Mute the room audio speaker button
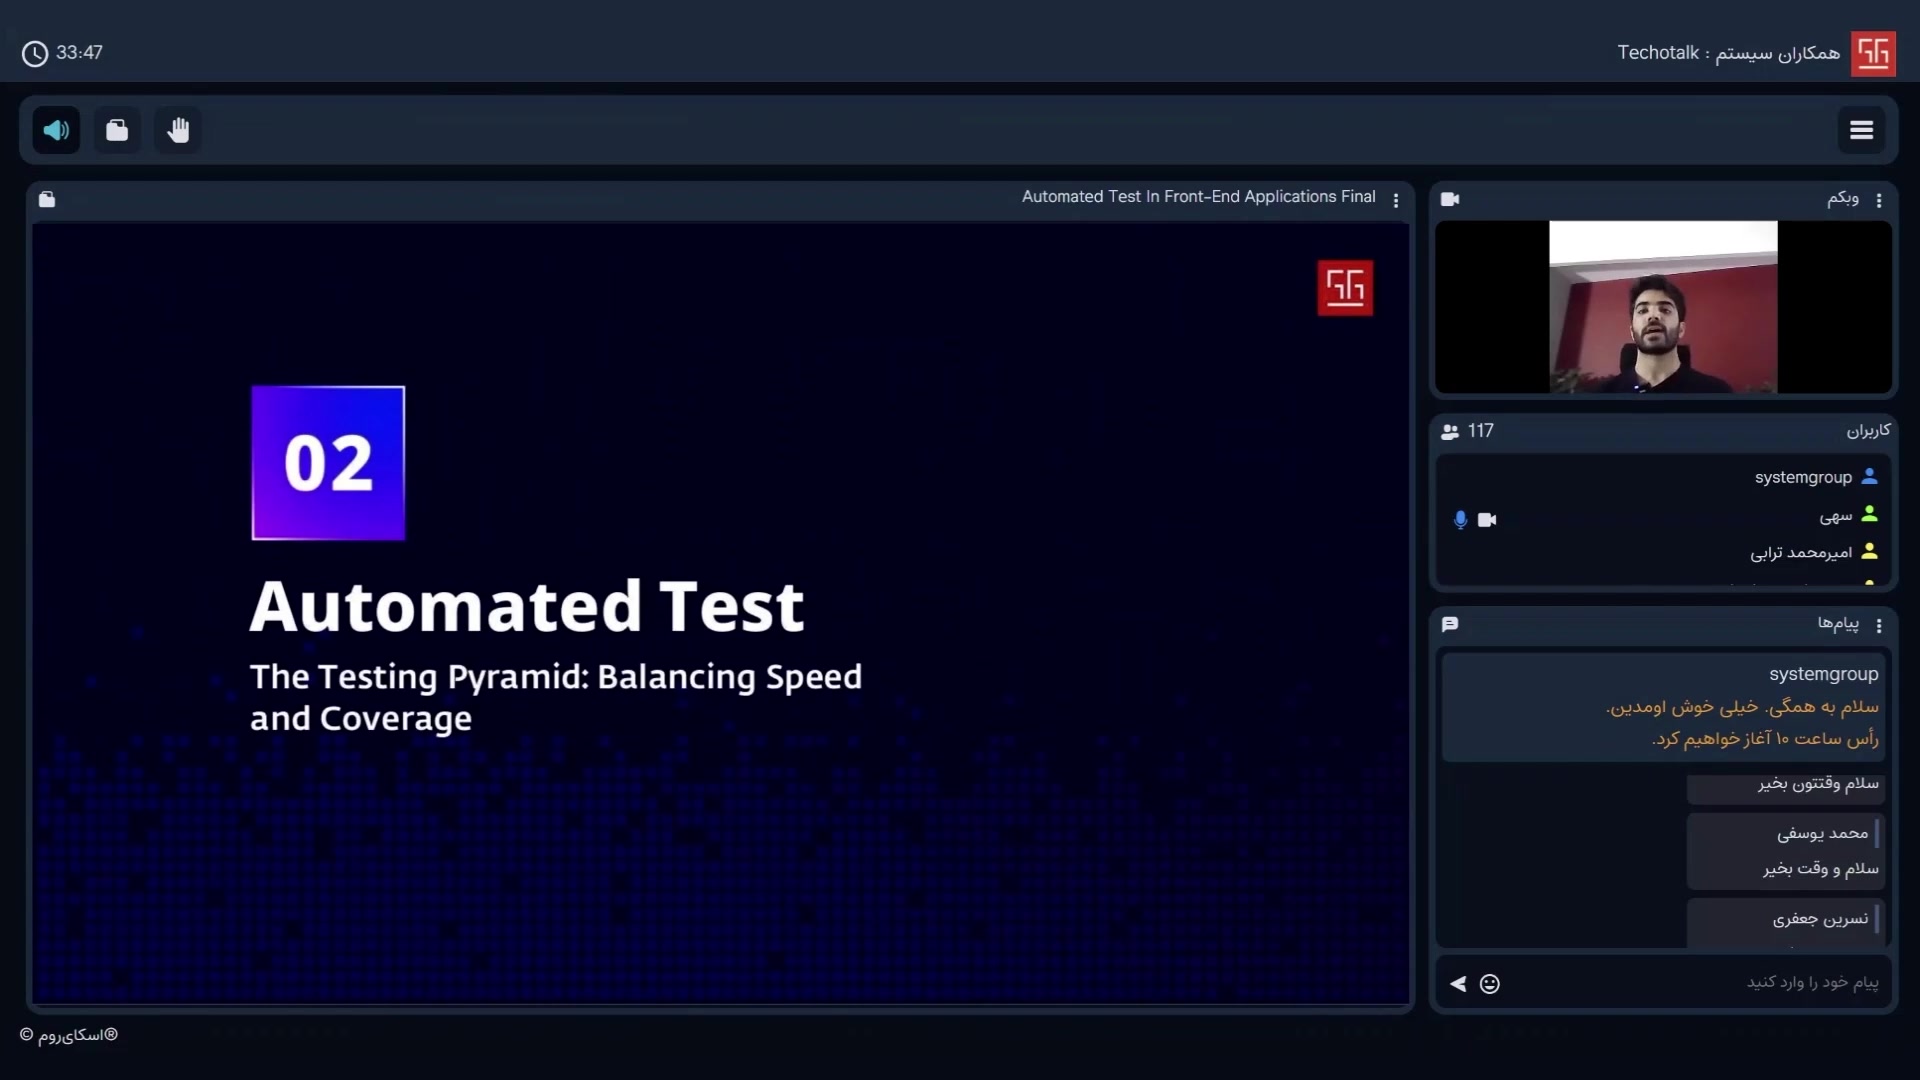The image size is (1920, 1080). click(56, 130)
